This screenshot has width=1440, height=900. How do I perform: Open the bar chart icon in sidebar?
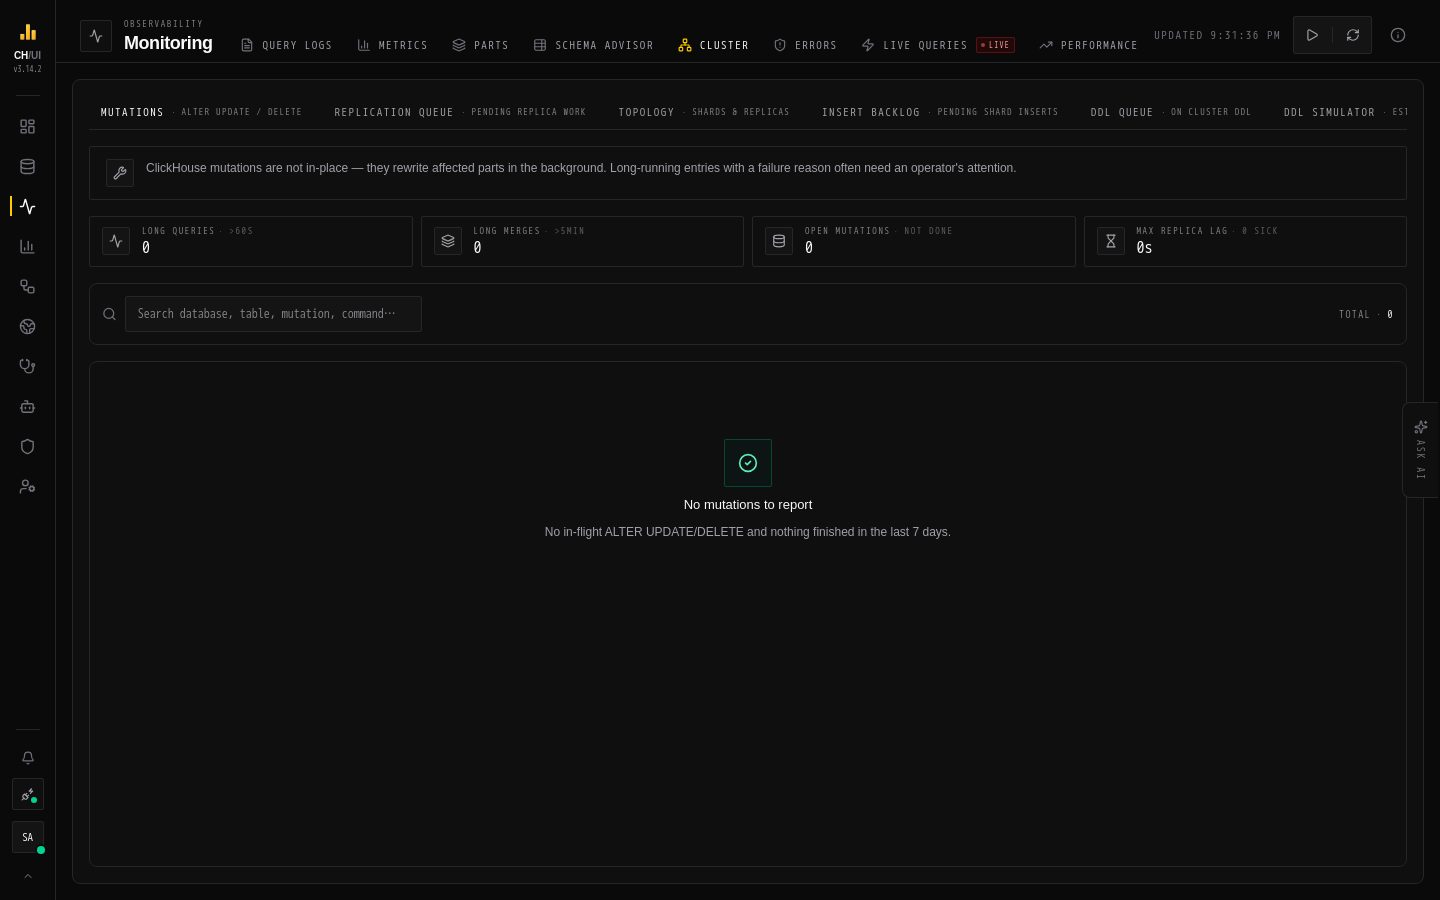[x=27, y=247]
